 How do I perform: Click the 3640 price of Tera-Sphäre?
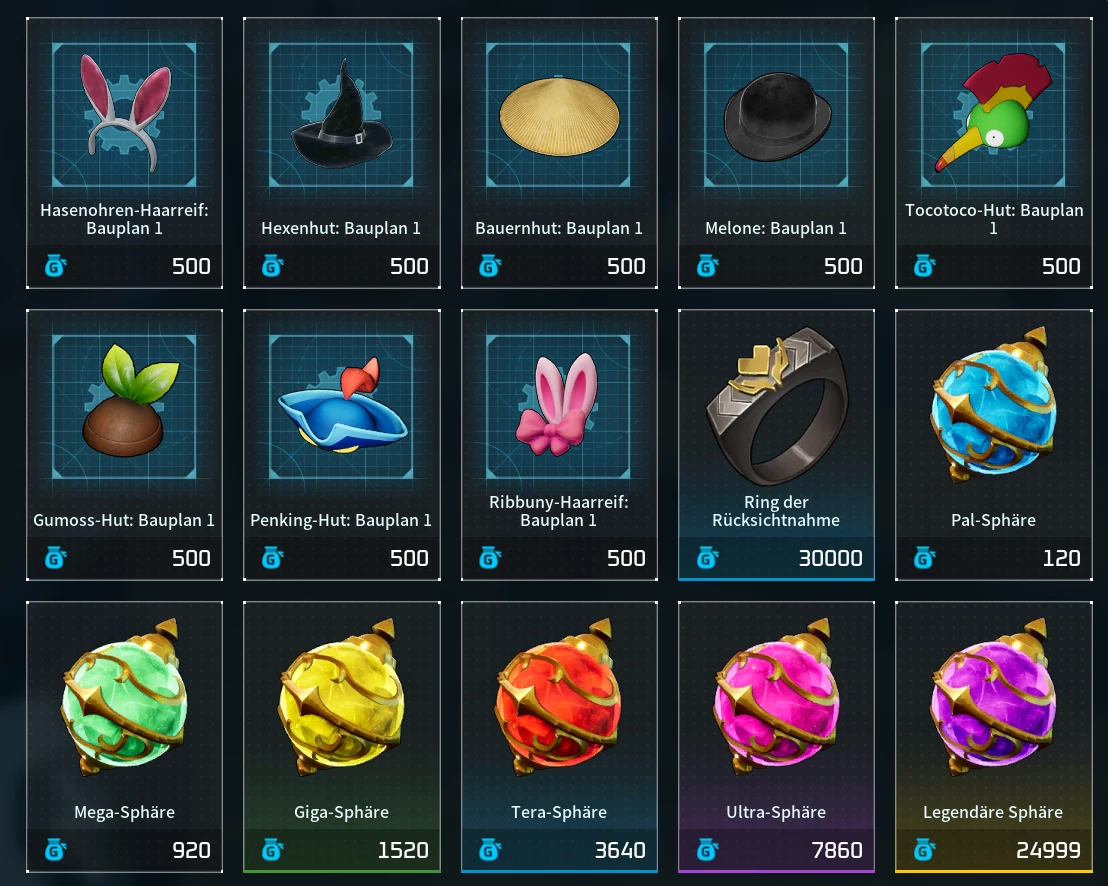click(620, 850)
